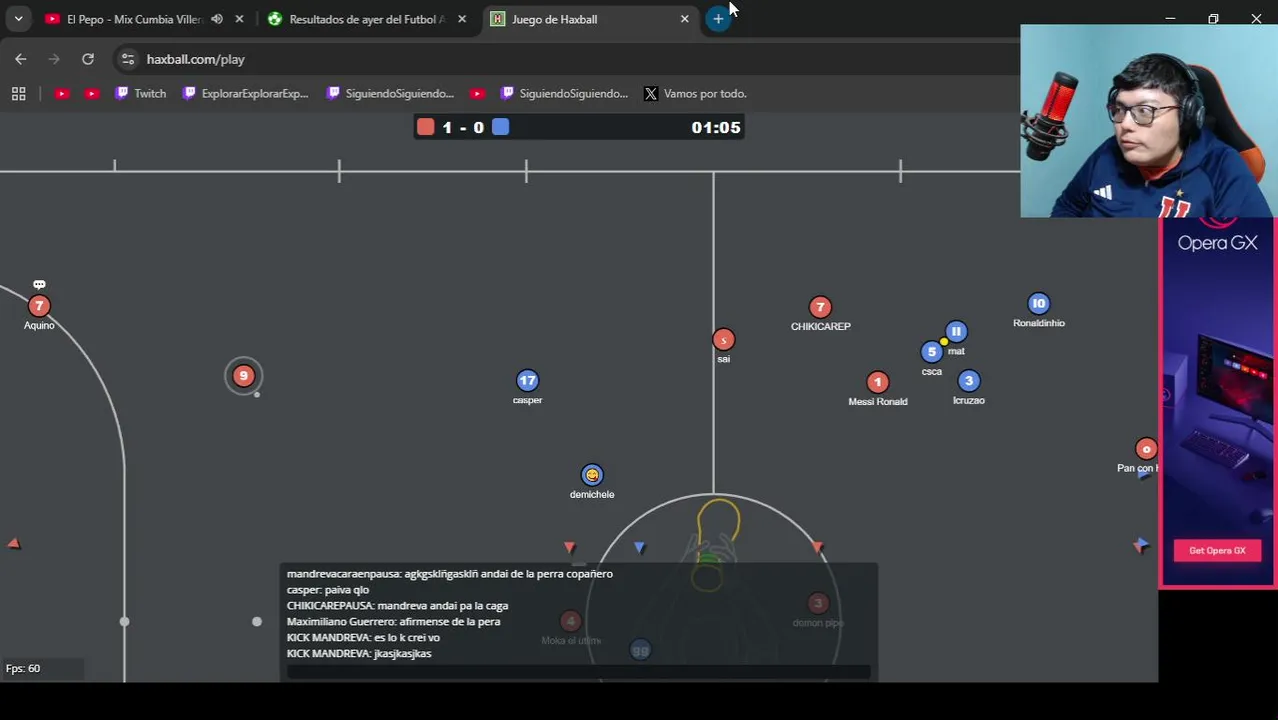Image resolution: width=1278 pixels, height=720 pixels.
Task: View site information for haxball.com
Action: [x=127, y=59]
